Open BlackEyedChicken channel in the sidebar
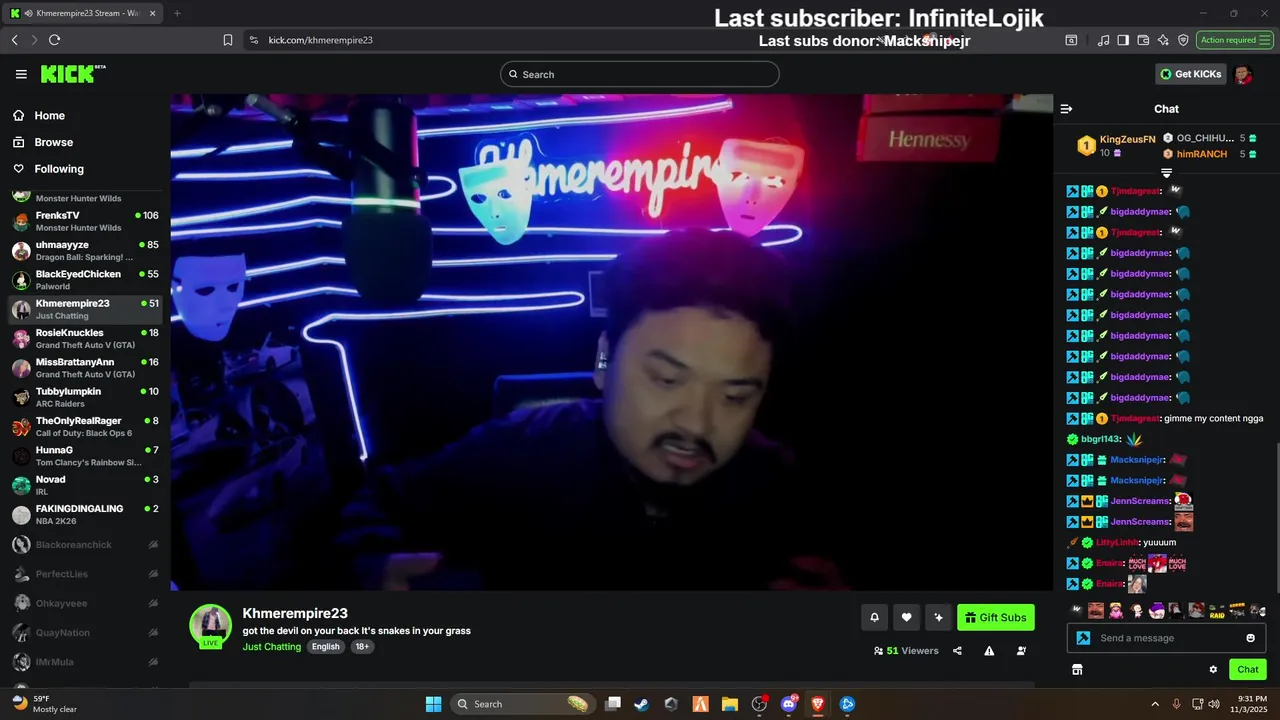Image resolution: width=1280 pixels, height=720 pixels. tap(85, 280)
